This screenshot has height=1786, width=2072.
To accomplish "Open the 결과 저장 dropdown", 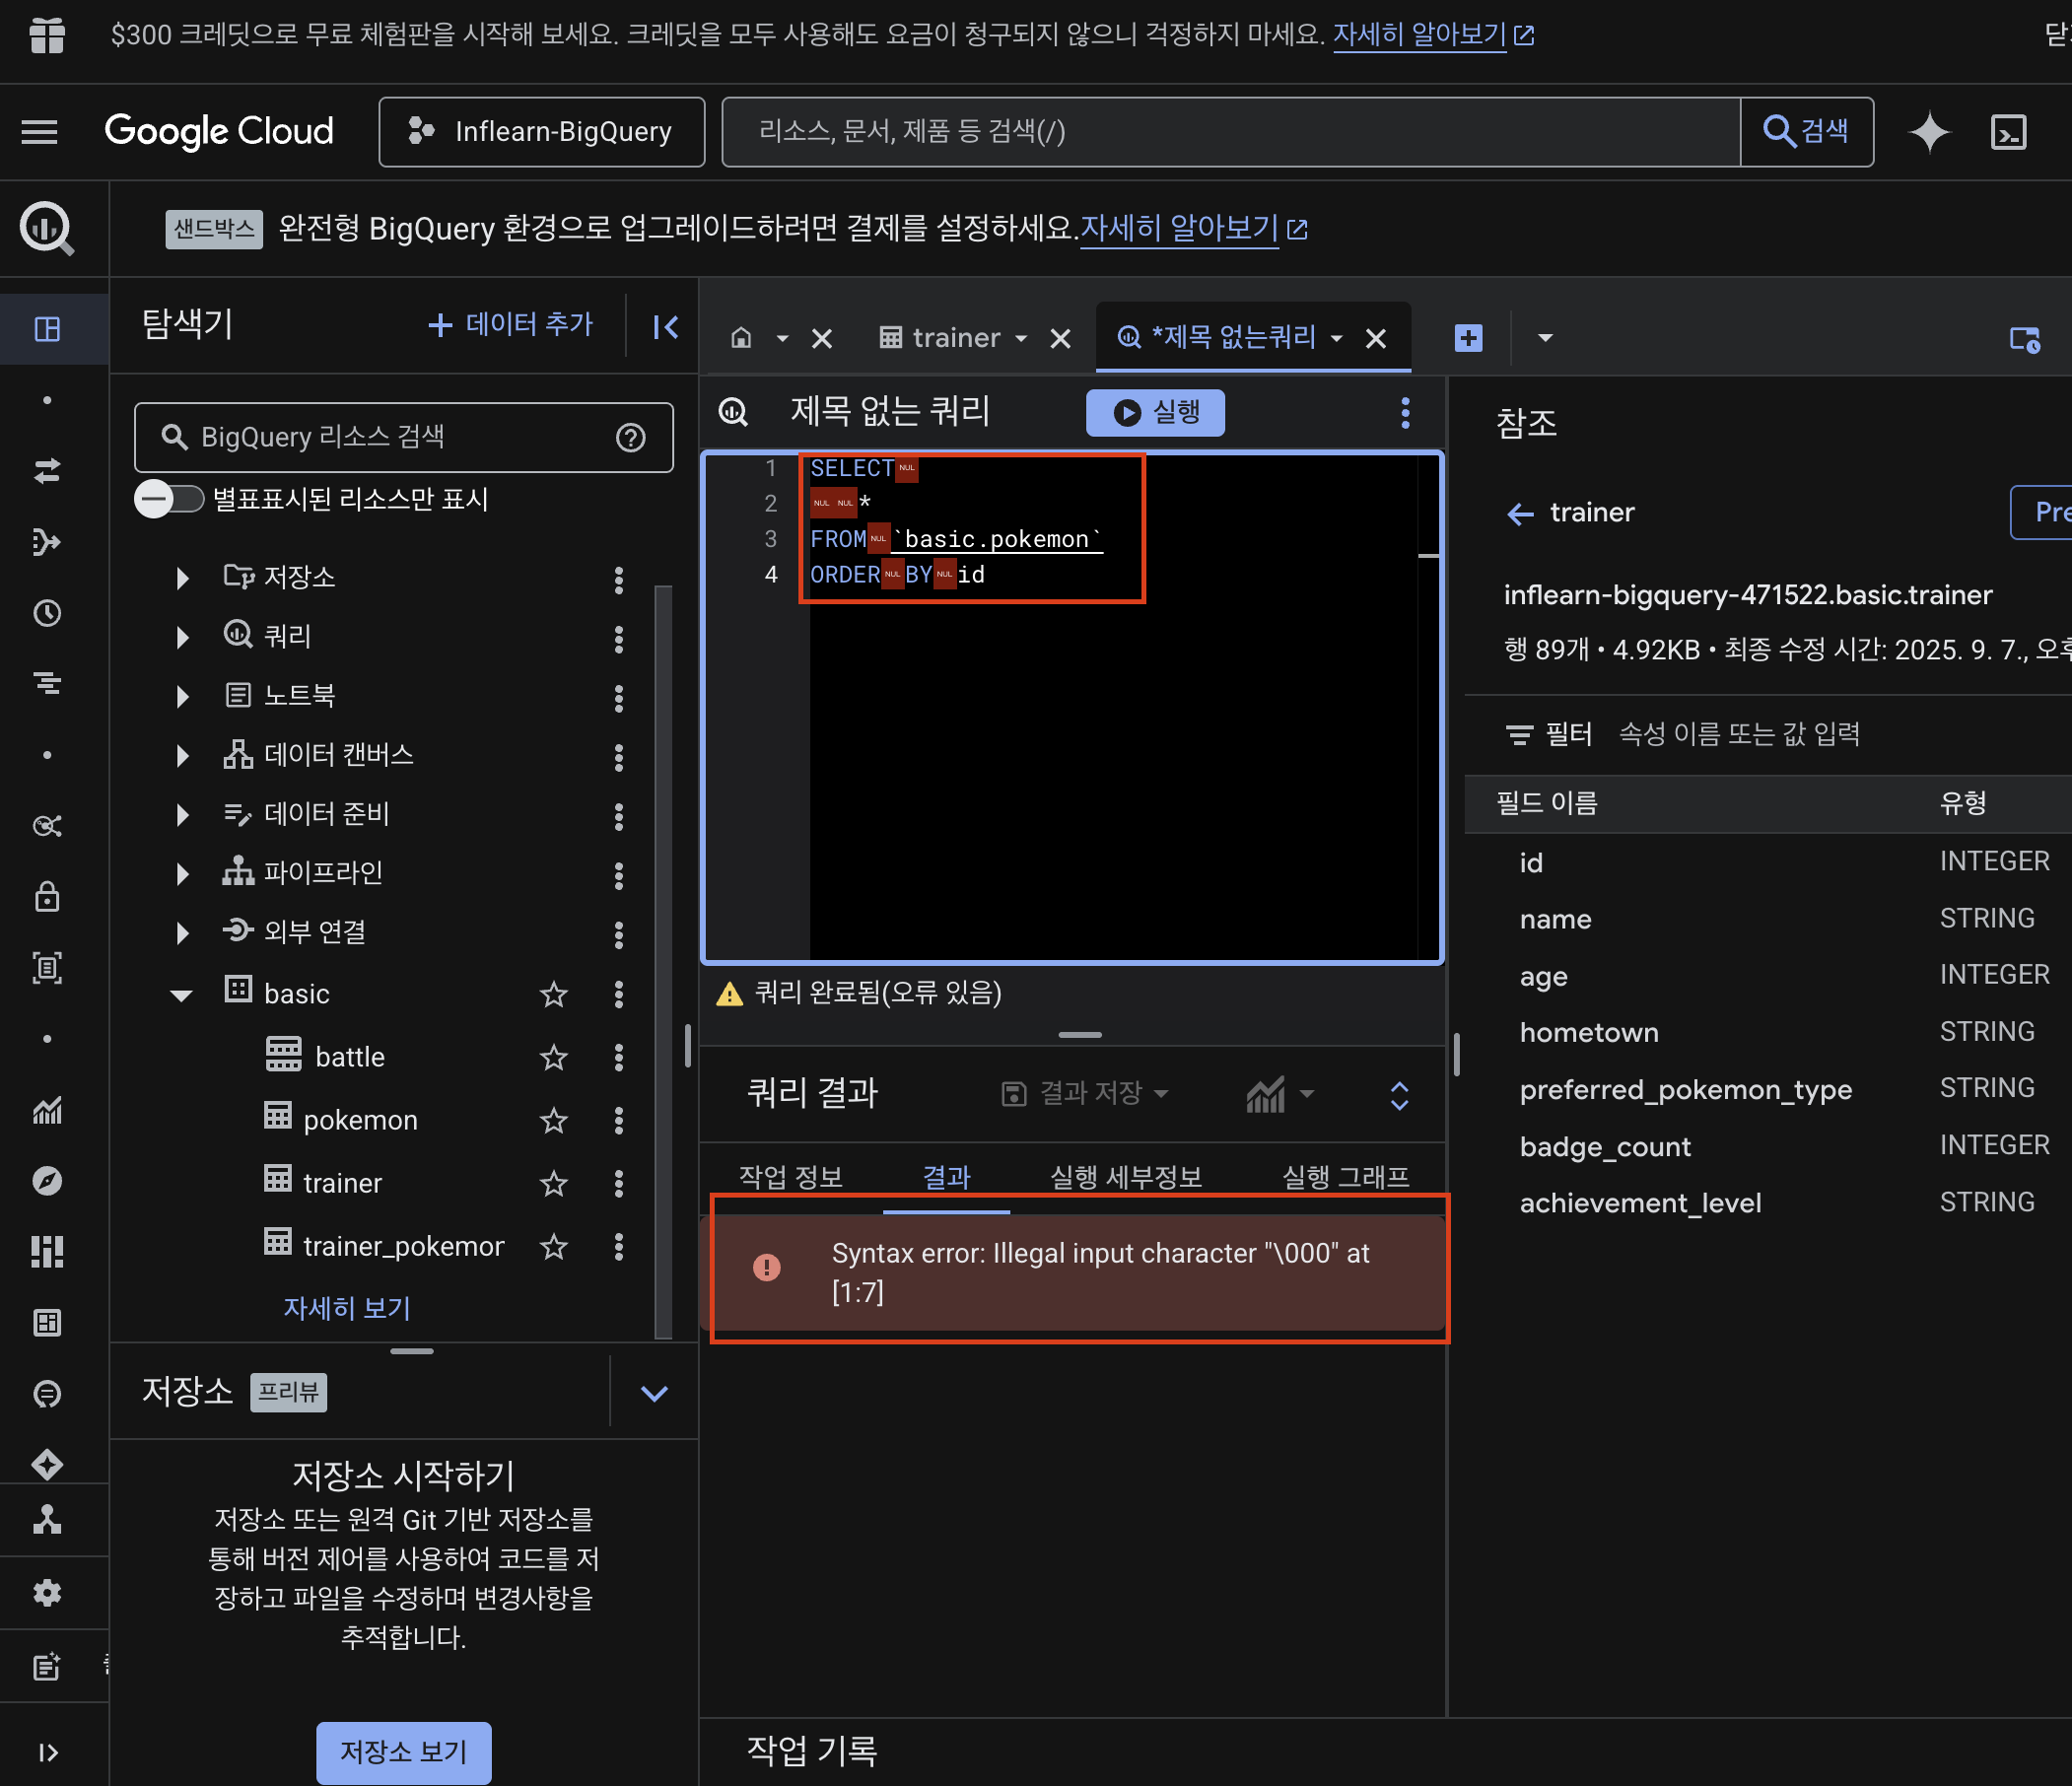I will click(x=1085, y=1093).
